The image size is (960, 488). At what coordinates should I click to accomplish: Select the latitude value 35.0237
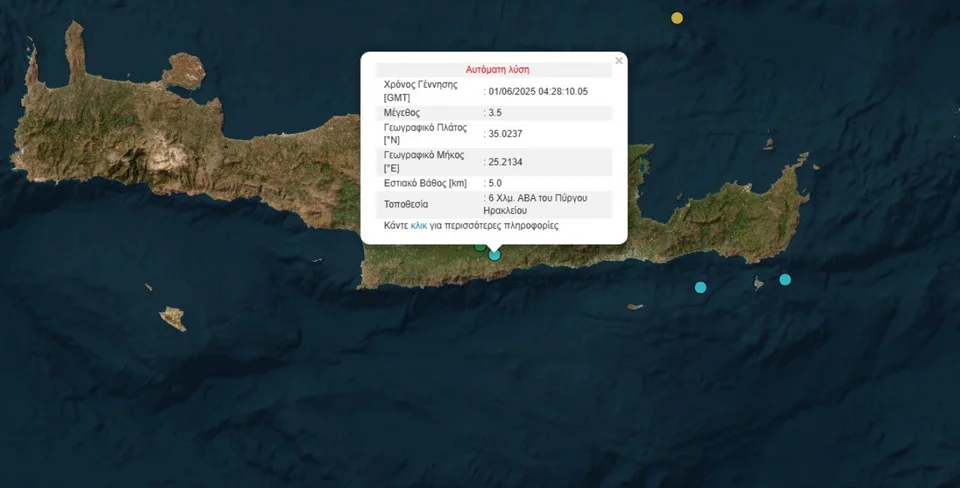tap(505, 134)
